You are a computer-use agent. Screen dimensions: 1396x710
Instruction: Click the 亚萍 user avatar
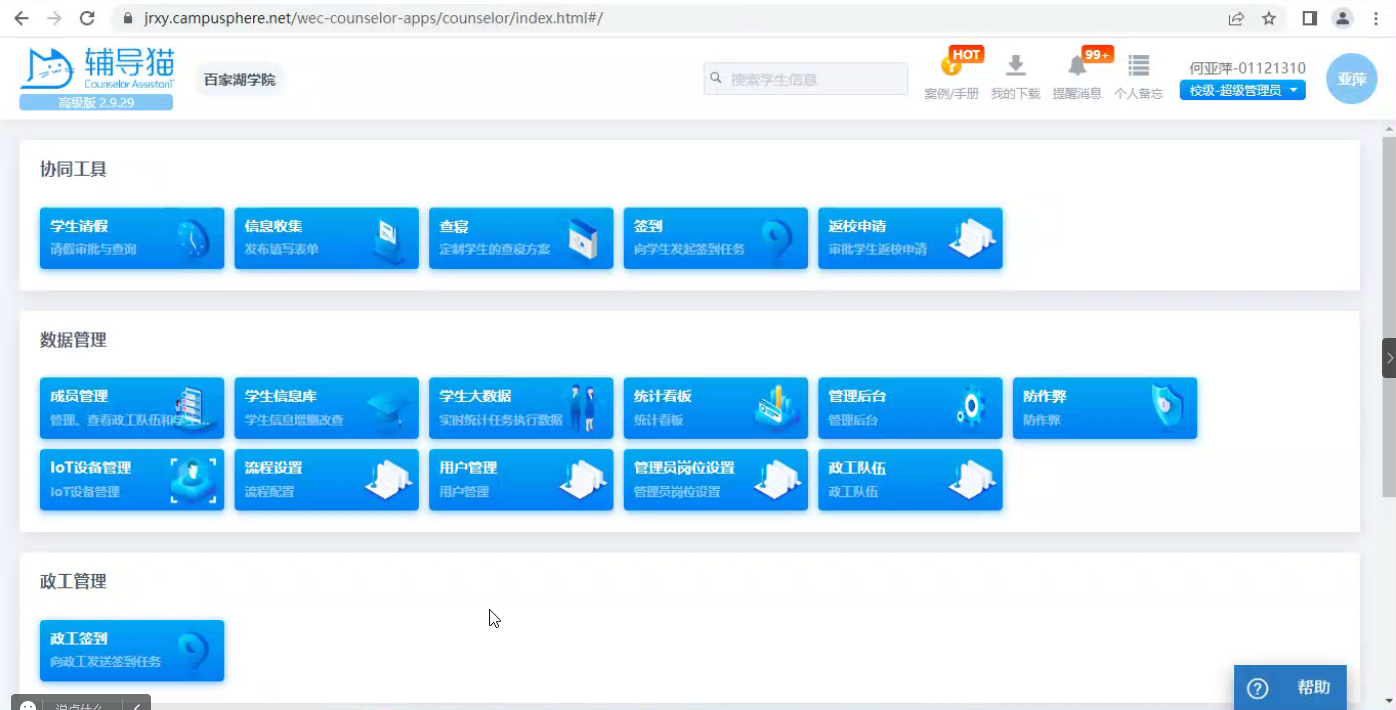(x=1351, y=79)
